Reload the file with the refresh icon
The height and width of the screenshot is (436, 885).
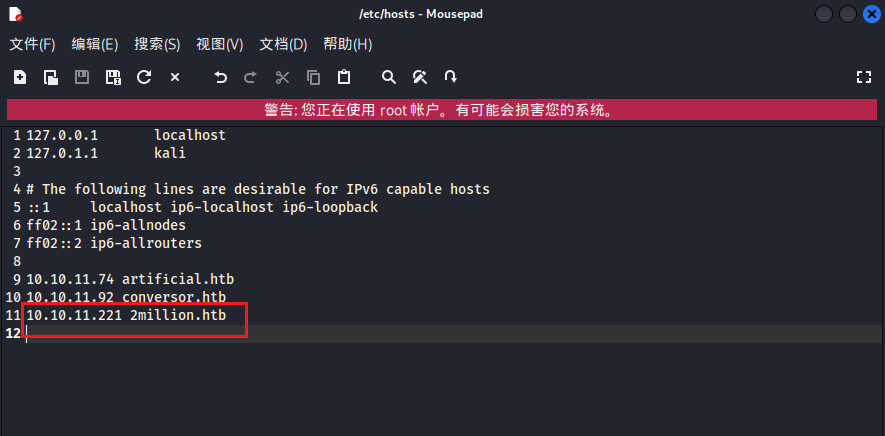(x=144, y=77)
